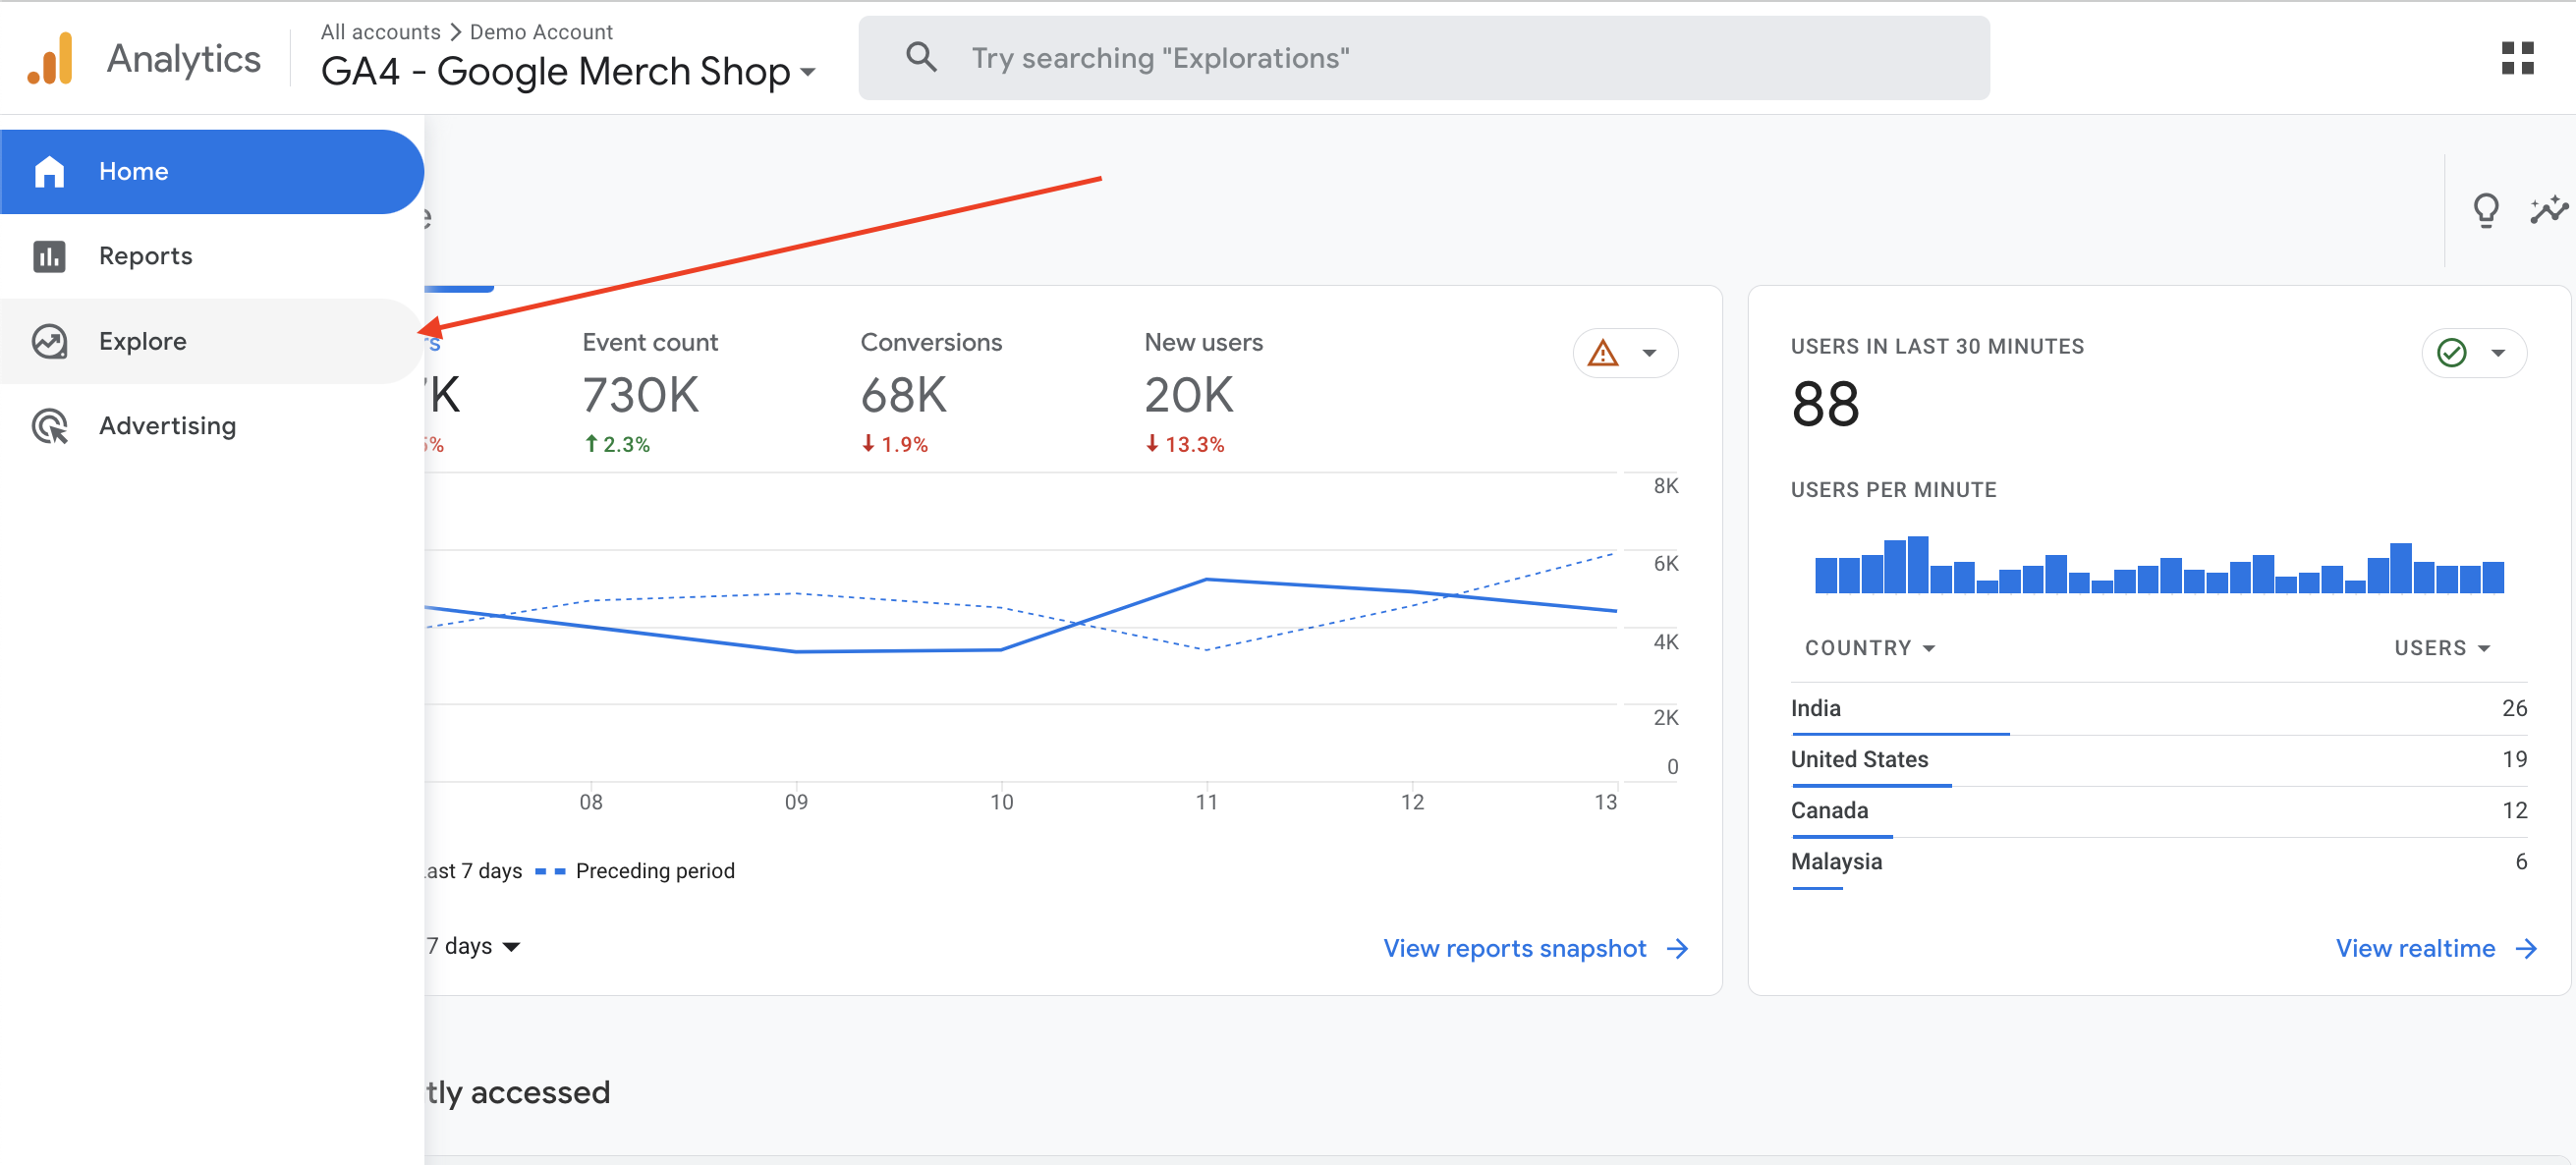Open the Insights sparkline icon
The image size is (2576, 1165).
(2549, 210)
